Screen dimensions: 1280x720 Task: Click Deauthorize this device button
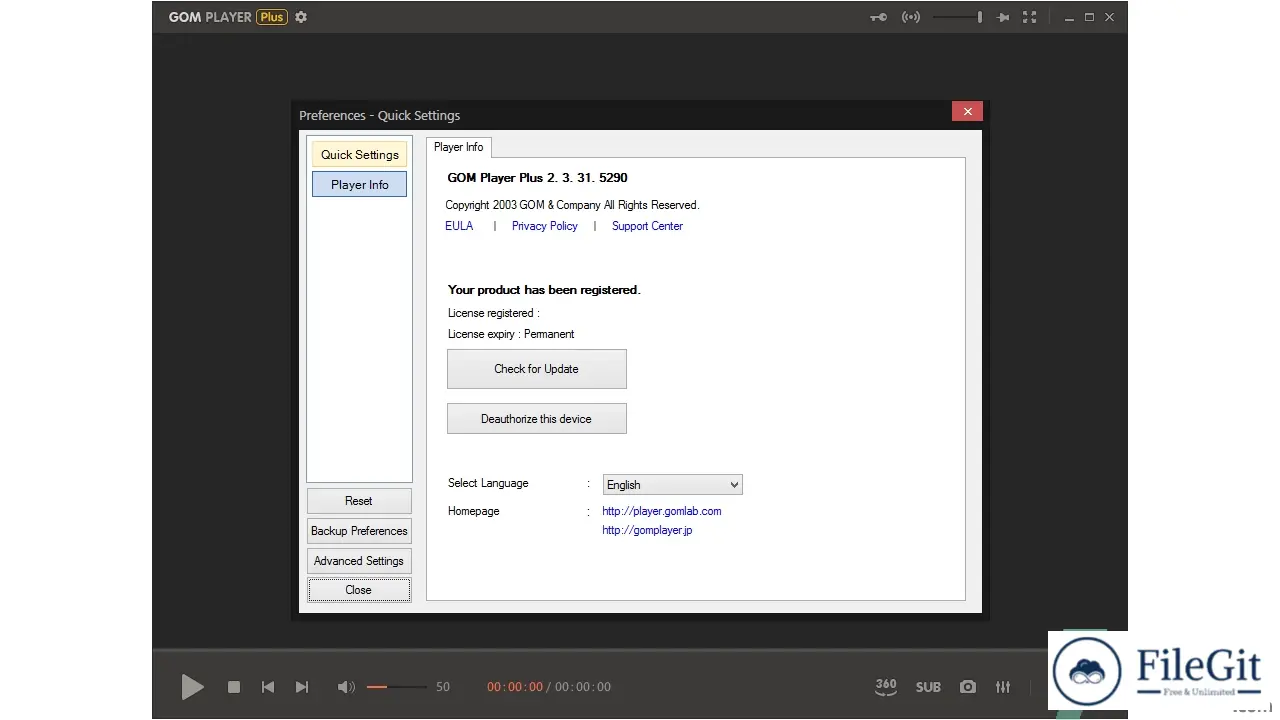pos(537,419)
